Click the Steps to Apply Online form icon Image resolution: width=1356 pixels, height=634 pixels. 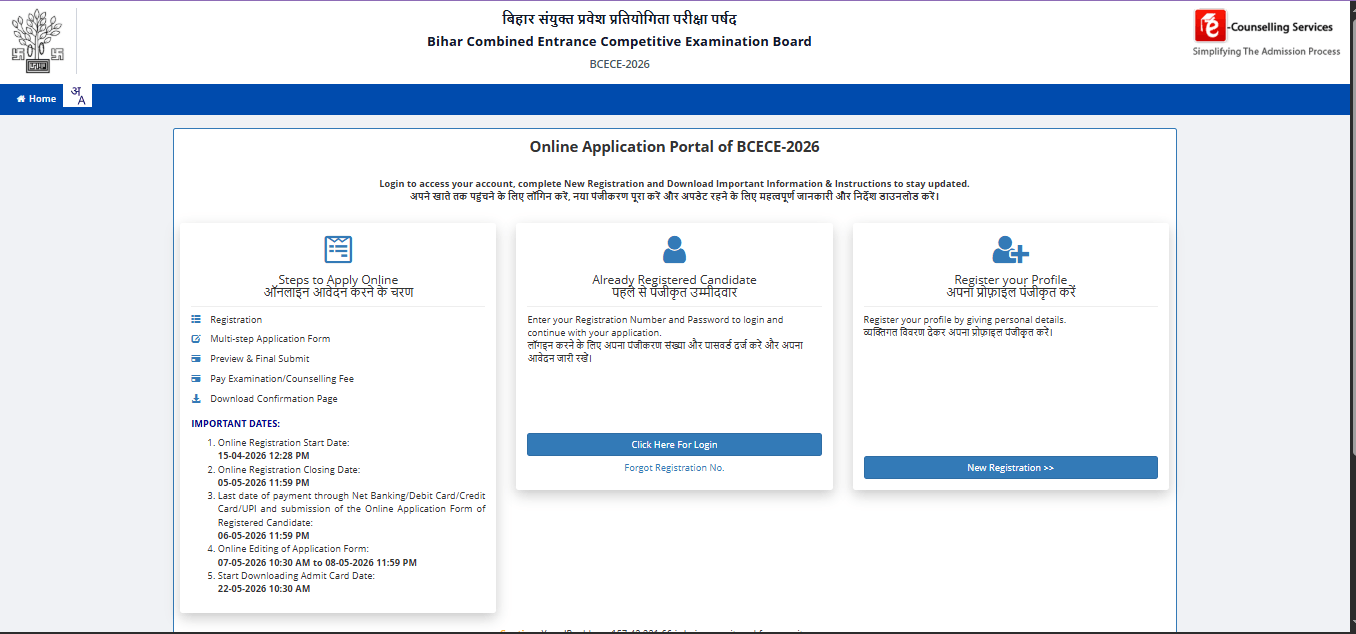coord(337,249)
